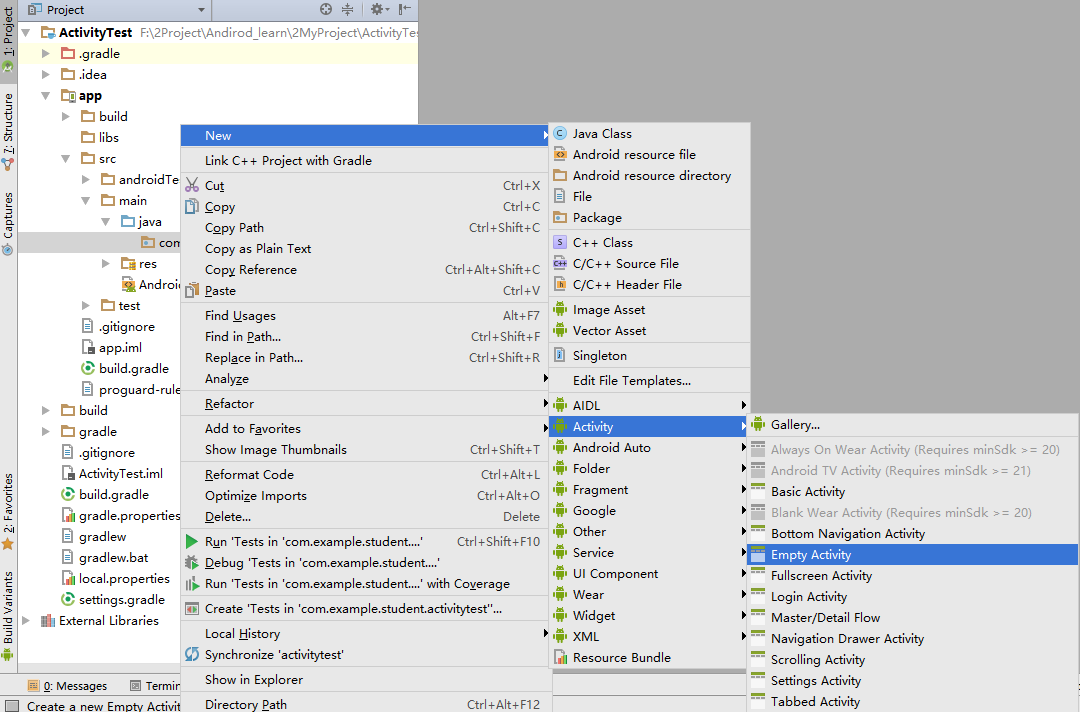Click the C++ Class icon
This screenshot has height=712, width=1080.
pos(561,242)
